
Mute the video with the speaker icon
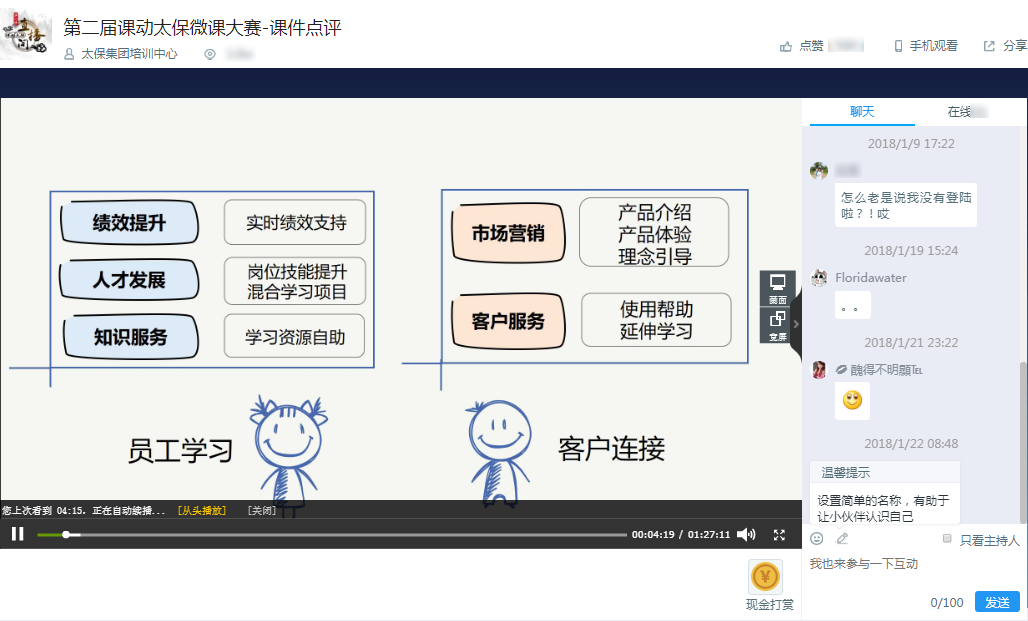point(746,535)
